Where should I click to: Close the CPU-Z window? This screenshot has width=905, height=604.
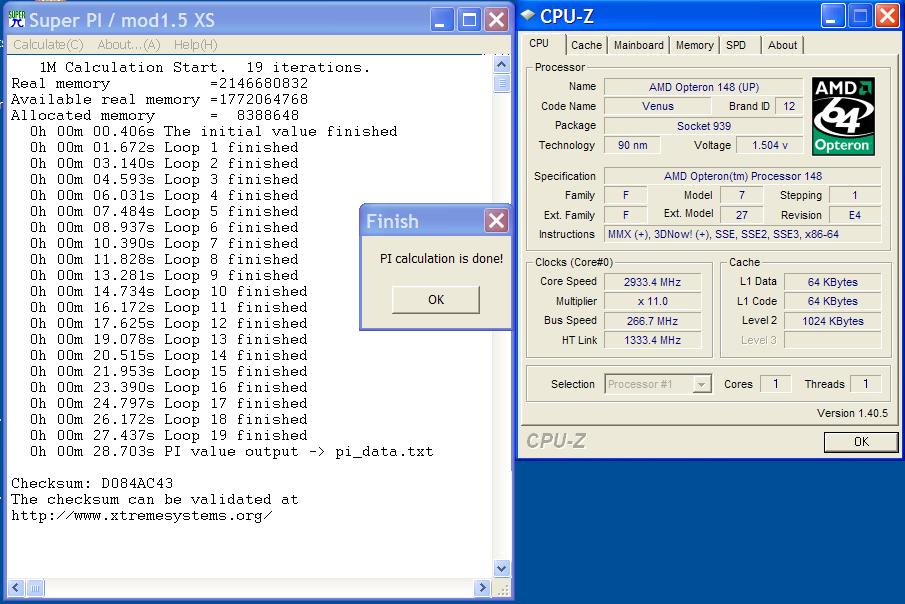pos(887,16)
